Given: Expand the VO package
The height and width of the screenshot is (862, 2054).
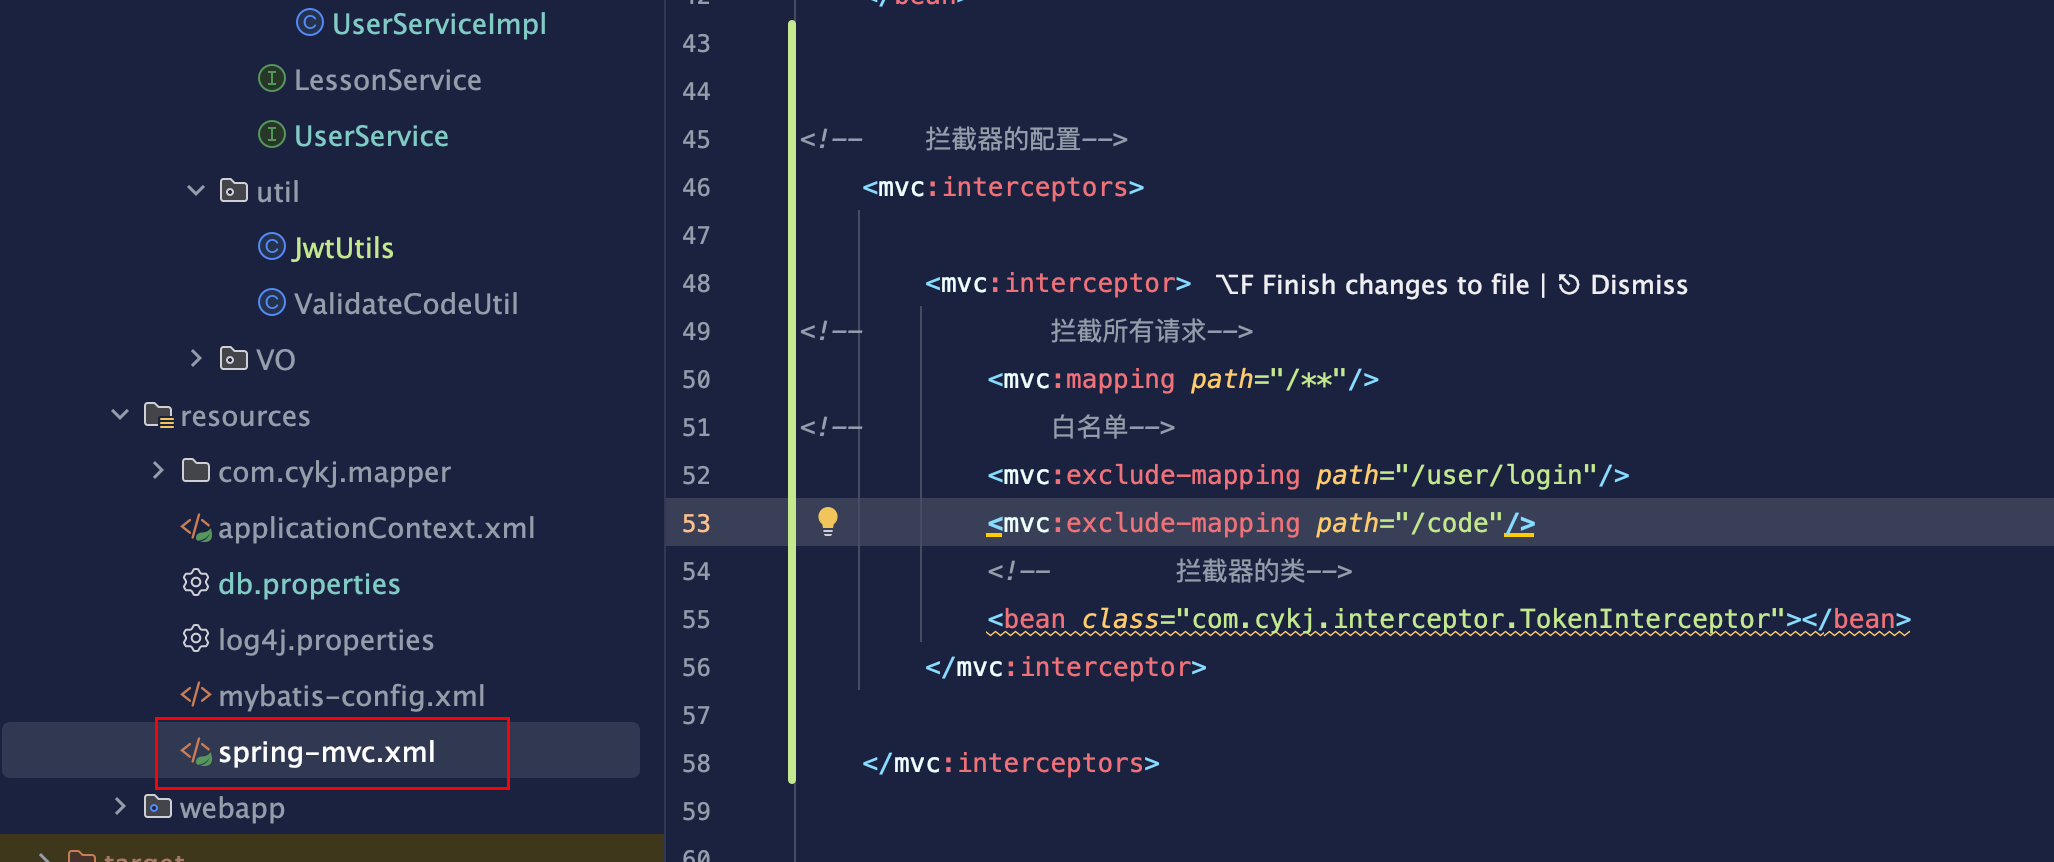Looking at the screenshot, I should click(196, 358).
